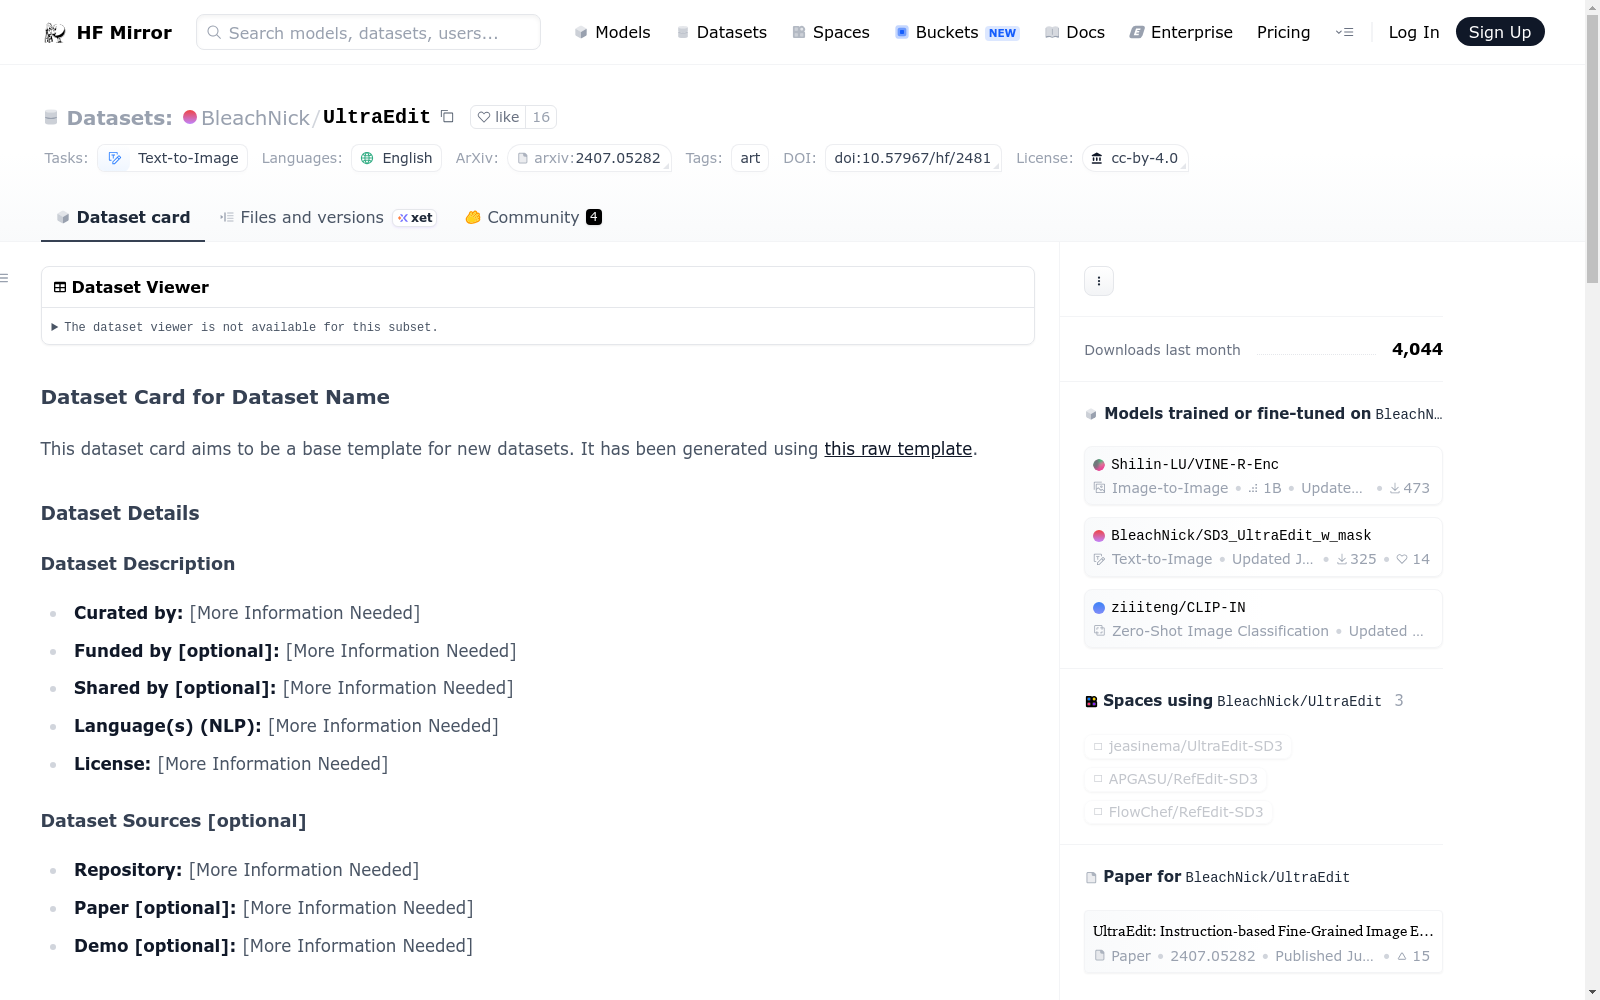Open arxiv:2407.05282 tag
Image resolution: width=1600 pixels, height=1000 pixels.
tap(589, 158)
